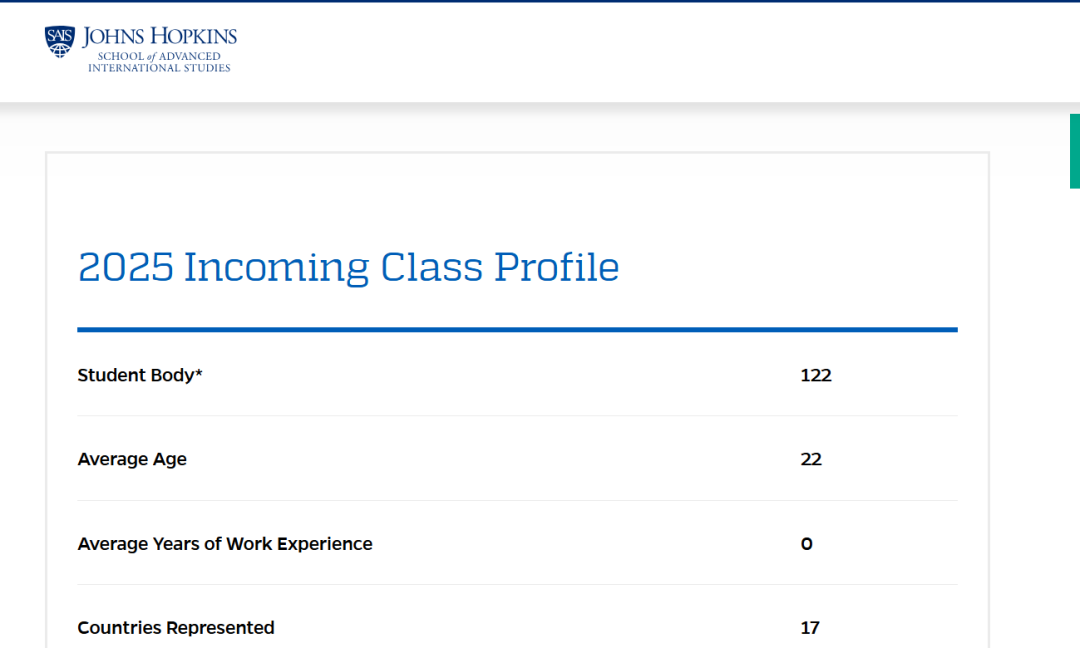
Task: Click the year 2025 in the heading
Action: point(125,268)
